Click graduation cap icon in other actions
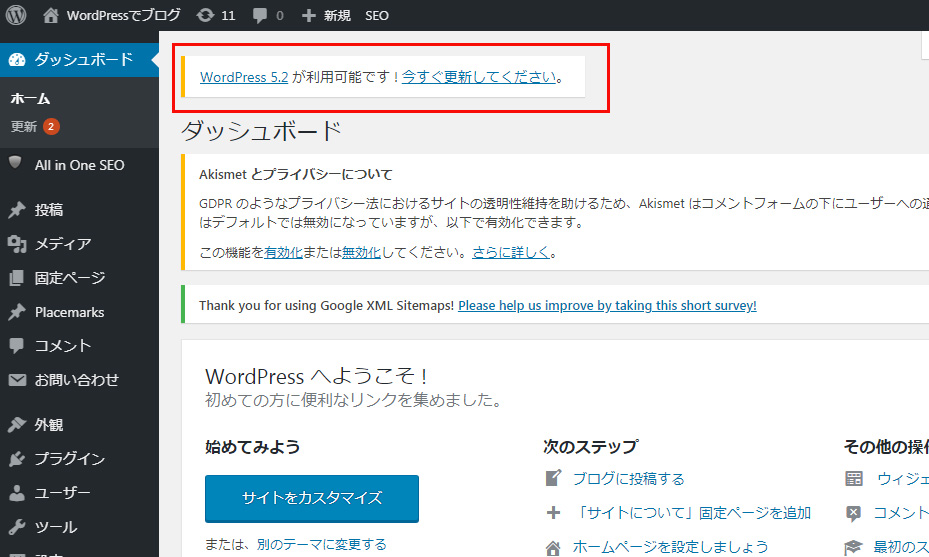The image size is (929, 557). [854, 547]
